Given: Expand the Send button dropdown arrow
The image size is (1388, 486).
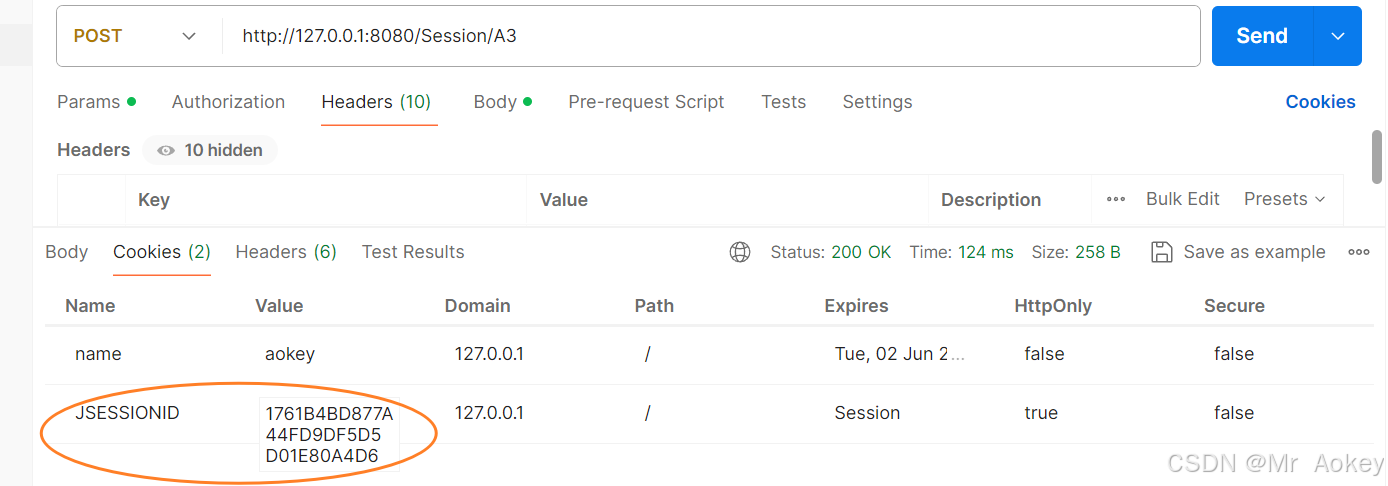Looking at the screenshot, I should (1338, 36).
